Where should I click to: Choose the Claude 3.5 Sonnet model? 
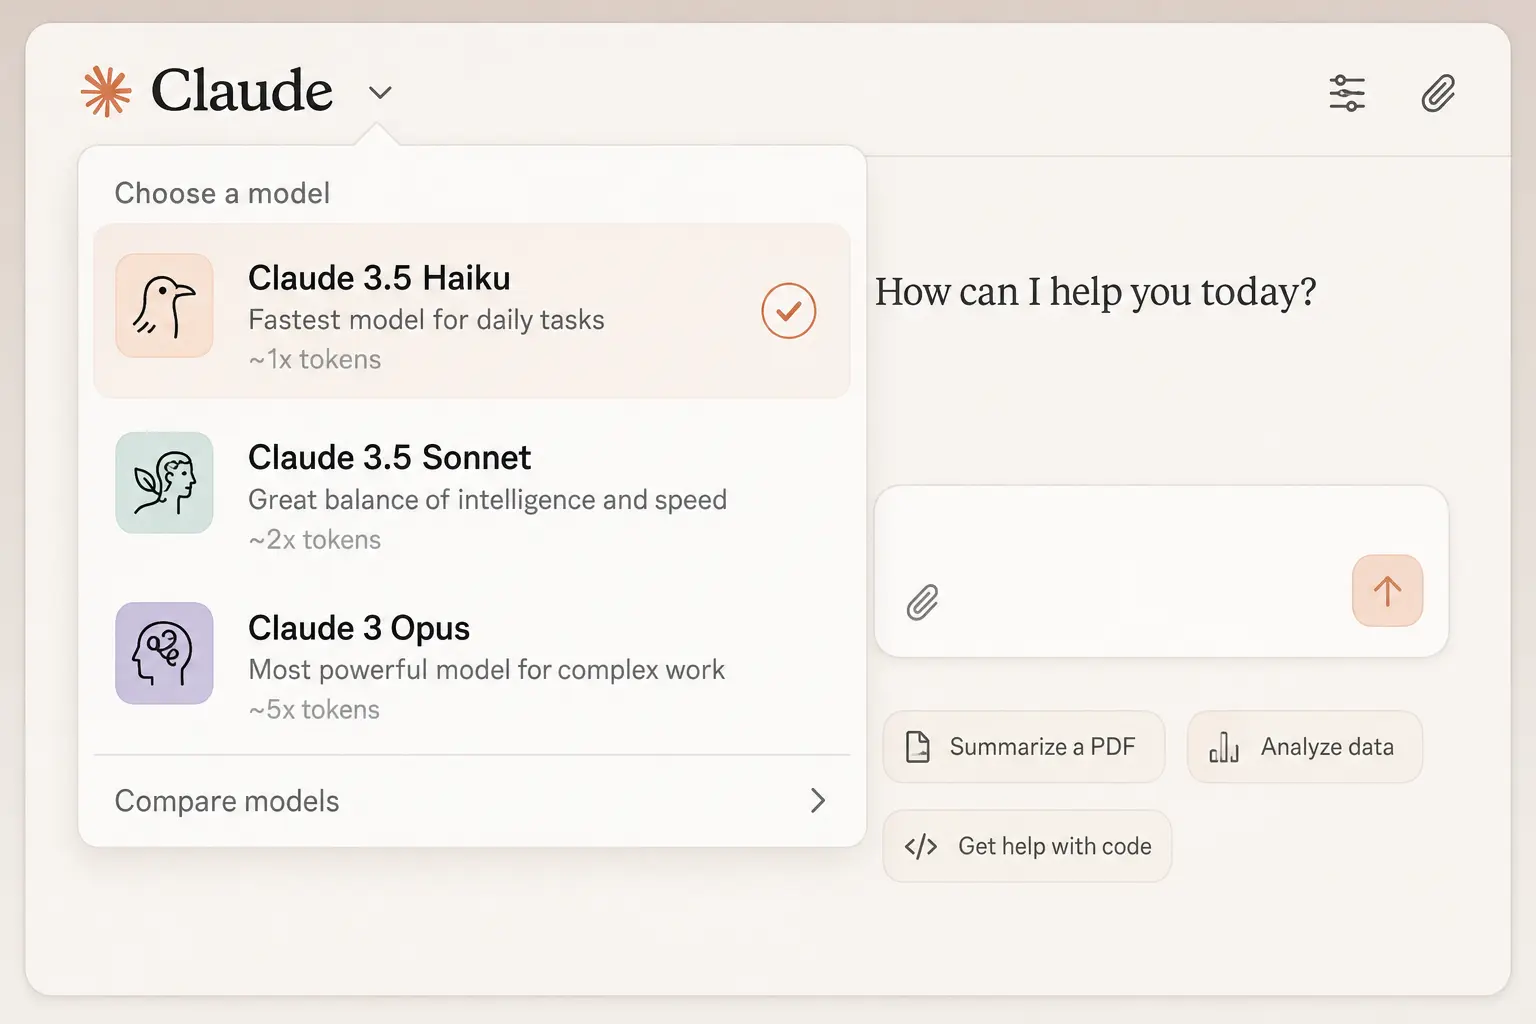click(x=472, y=492)
